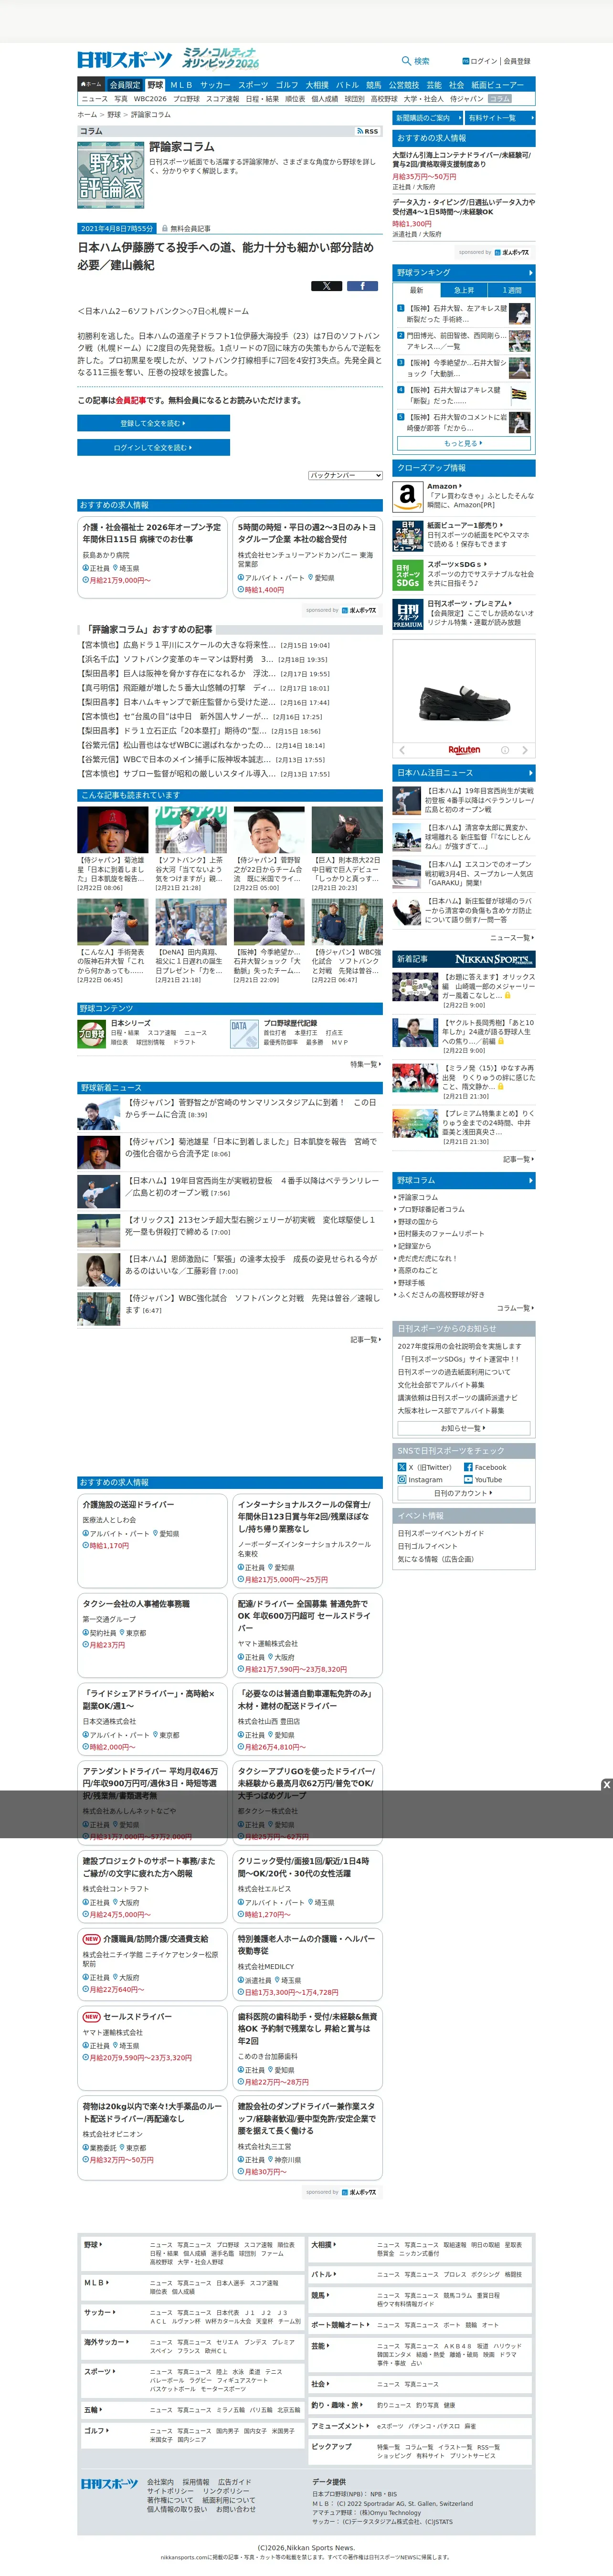The width and height of the screenshot is (613, 2576).
Task: Open the 紙面ビューアー nav menu item
Action: tap(497, 85)
